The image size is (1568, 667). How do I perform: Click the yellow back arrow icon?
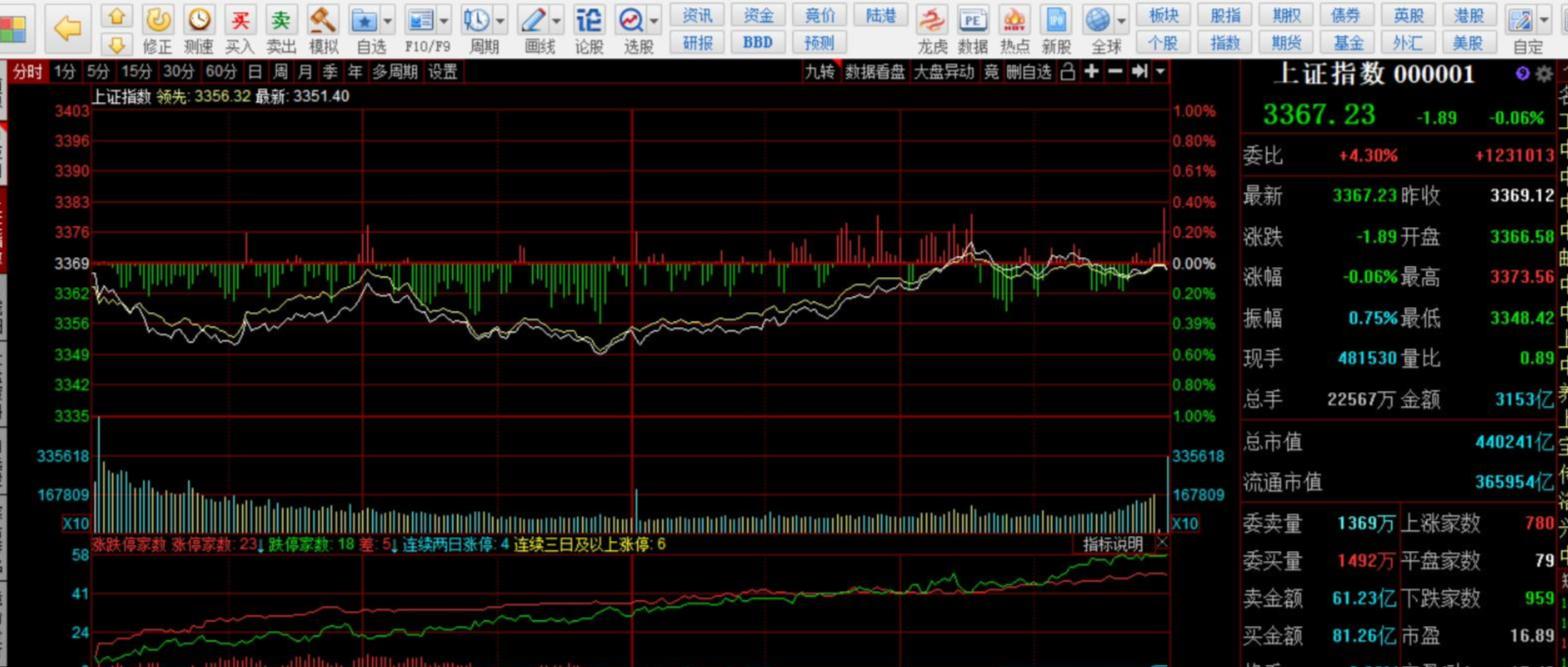[x=67, y=28]
